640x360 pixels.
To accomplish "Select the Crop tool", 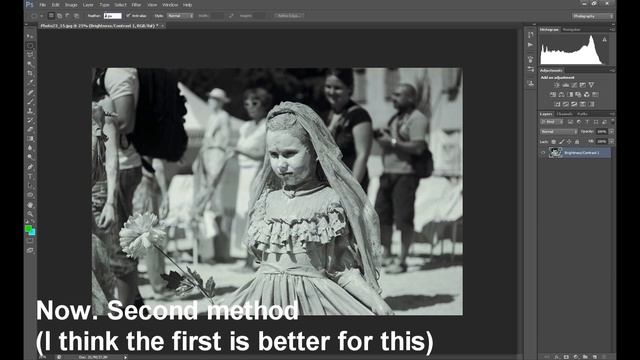I will tap(30, 73).
